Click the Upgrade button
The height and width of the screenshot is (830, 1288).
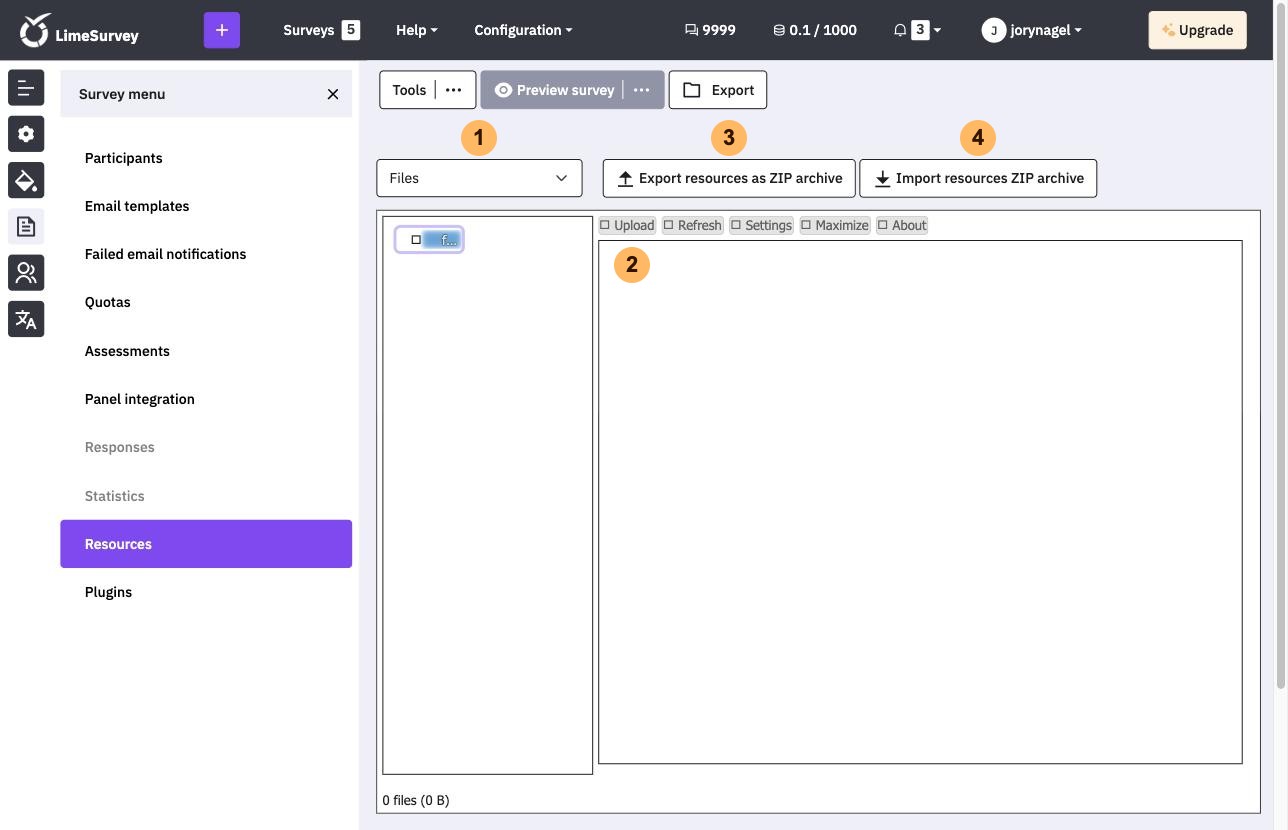(x=1198, y=30)
